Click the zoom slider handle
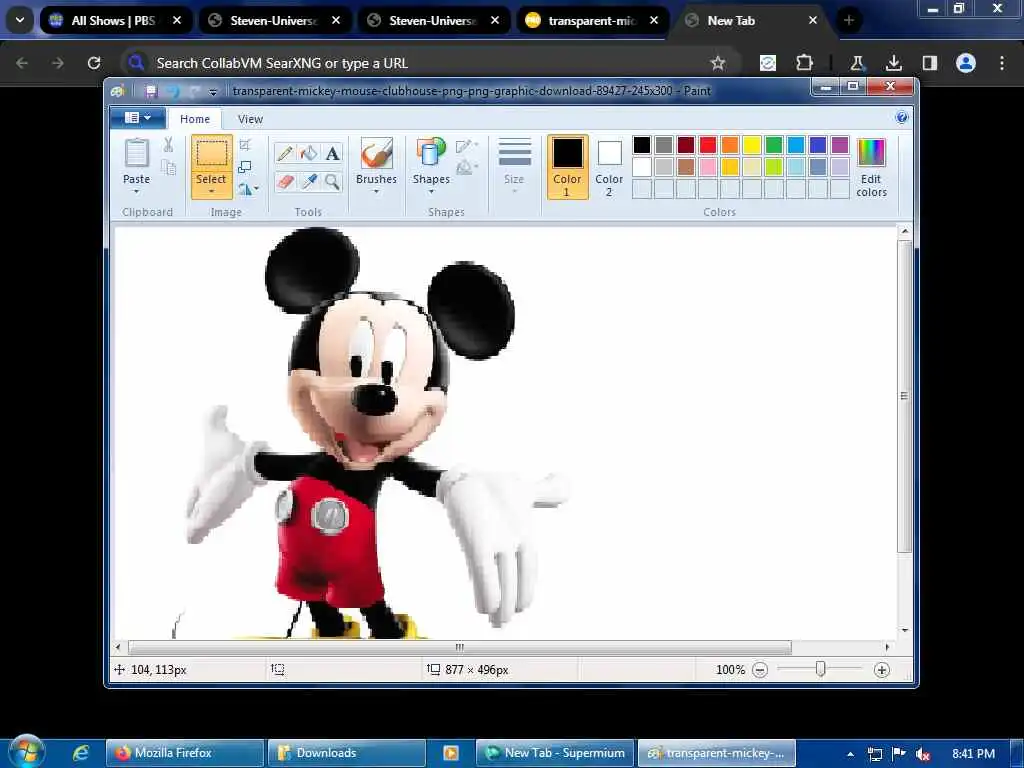The height and width of the screenshot is (768, 1024). pos(820,669)
